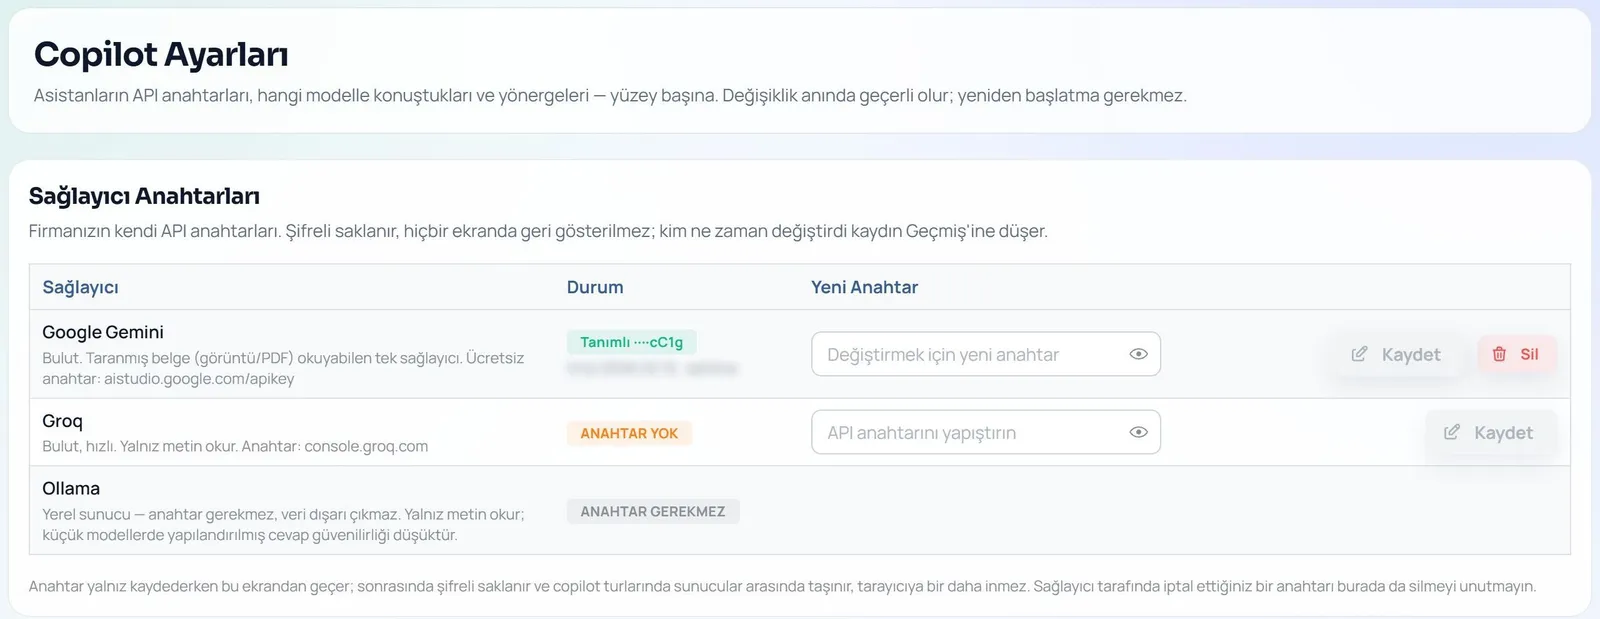
Task: Click the 'Groq' provider name
Action: [x=62, y=421]
